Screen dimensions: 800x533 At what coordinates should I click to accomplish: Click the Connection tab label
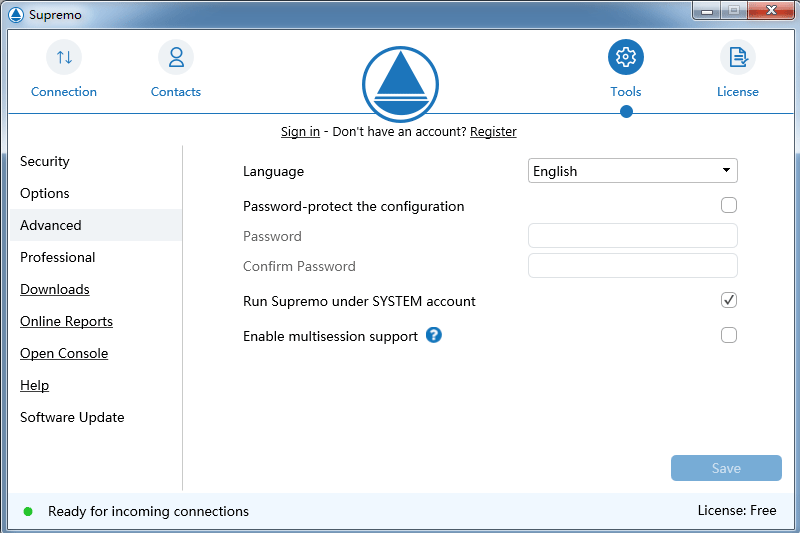click(x=64, y=92)
